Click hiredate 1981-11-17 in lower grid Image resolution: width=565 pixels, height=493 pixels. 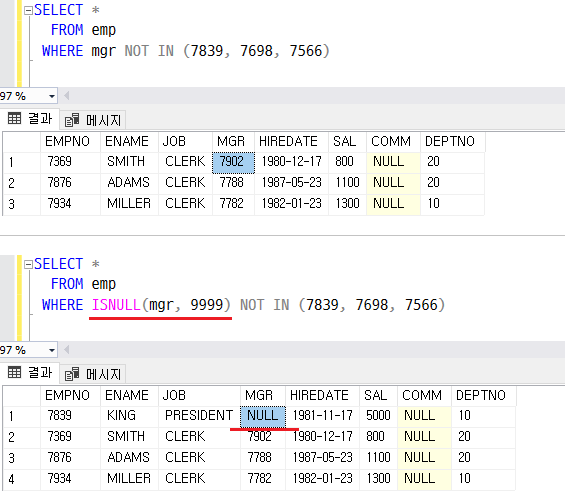pos(322,417)
